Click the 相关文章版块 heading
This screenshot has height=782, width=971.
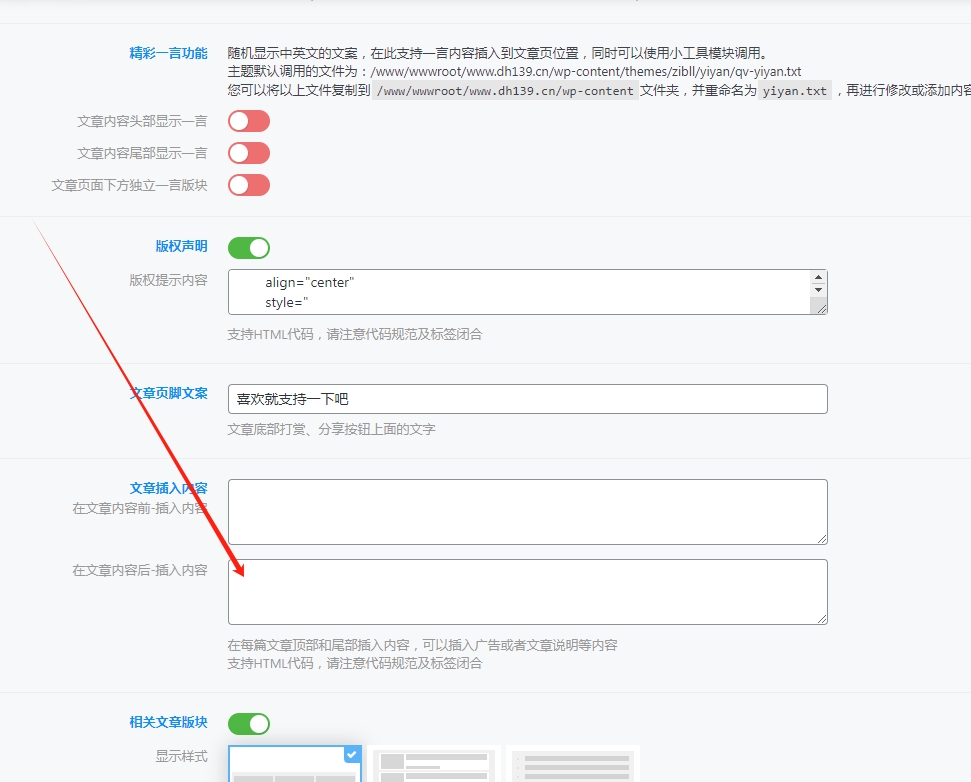point(168,722)
